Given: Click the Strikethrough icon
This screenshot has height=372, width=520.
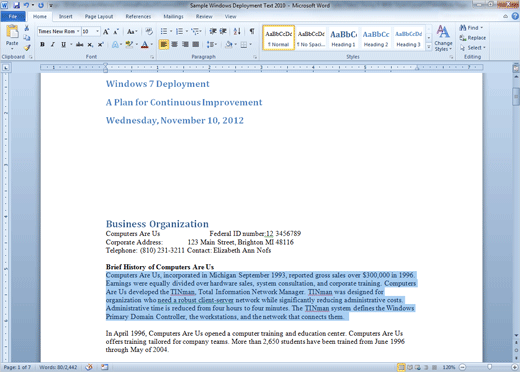Looking at the screenshot, I should pos(79,44).
